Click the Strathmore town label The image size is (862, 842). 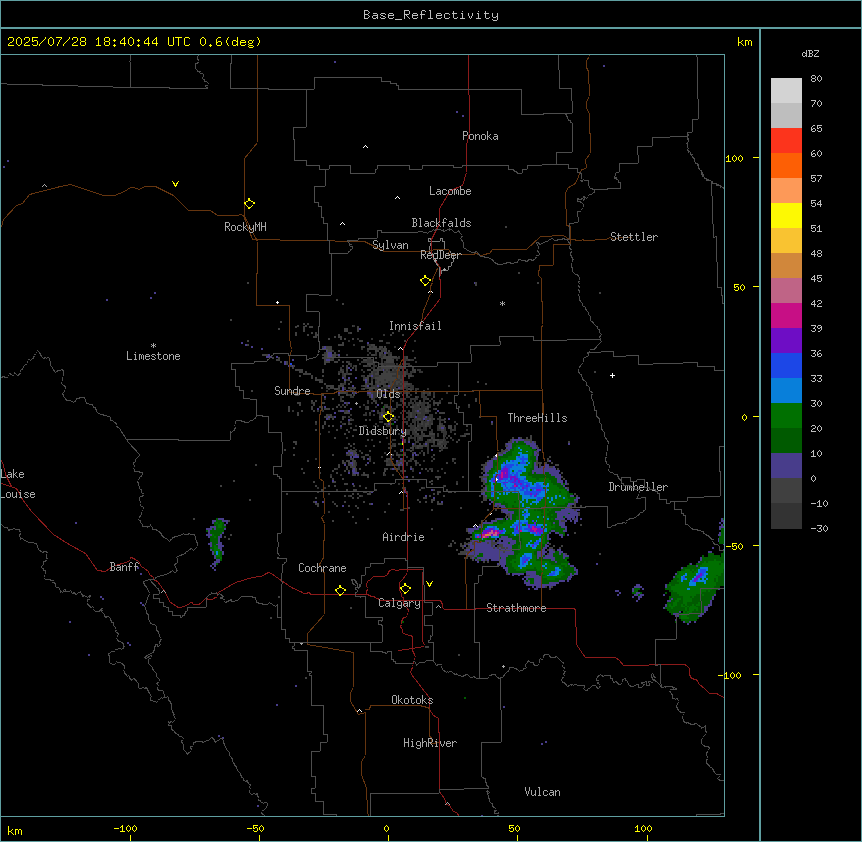click(x=516, y=608)
